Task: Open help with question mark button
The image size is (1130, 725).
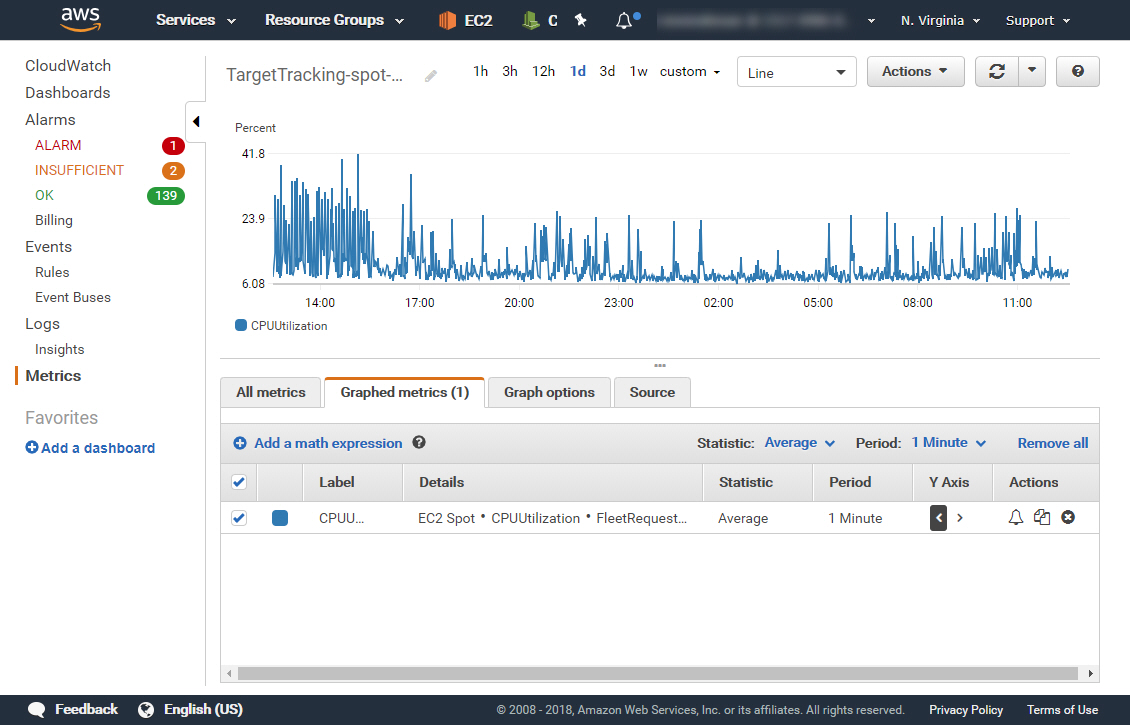Action: click(x=1077, y=71)
